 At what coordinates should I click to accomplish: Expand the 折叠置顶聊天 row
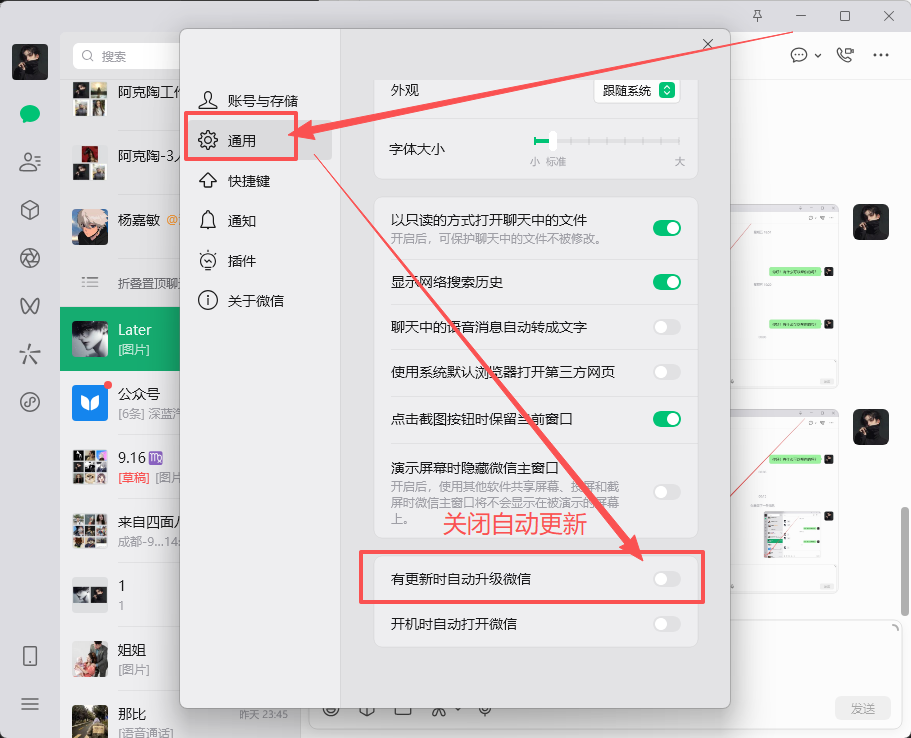[x=120, y=283]
